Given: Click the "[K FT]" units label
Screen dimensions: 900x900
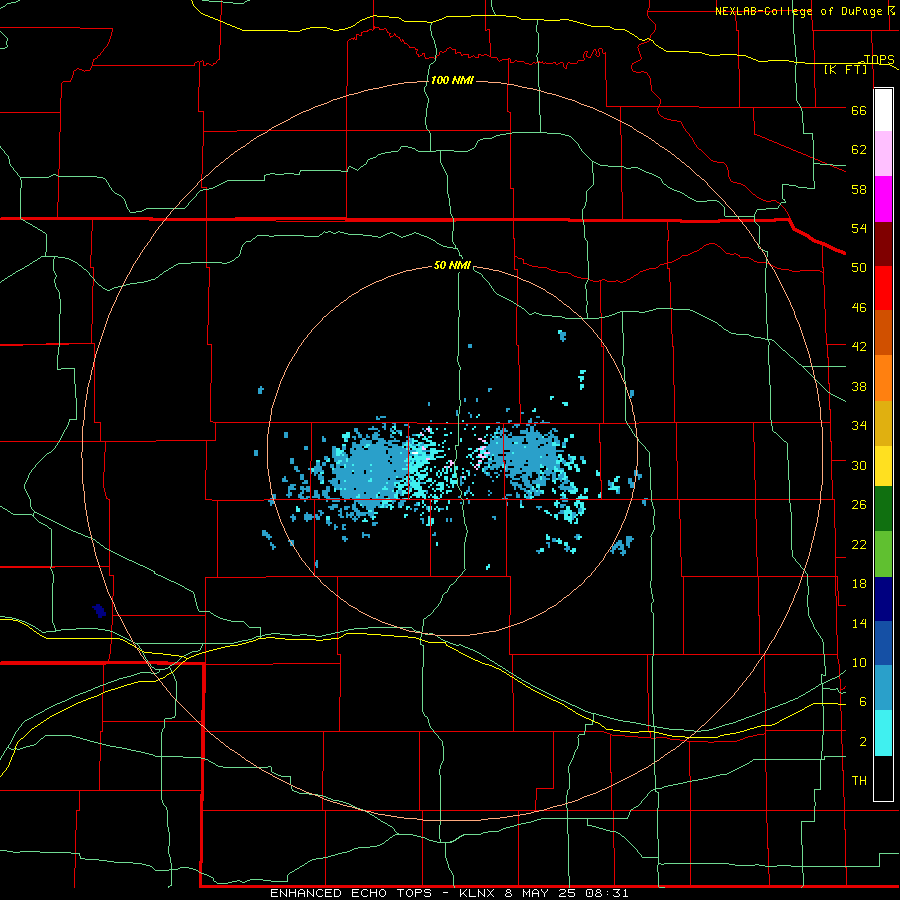Looking at the screenshot, I should tap(845, 69).
